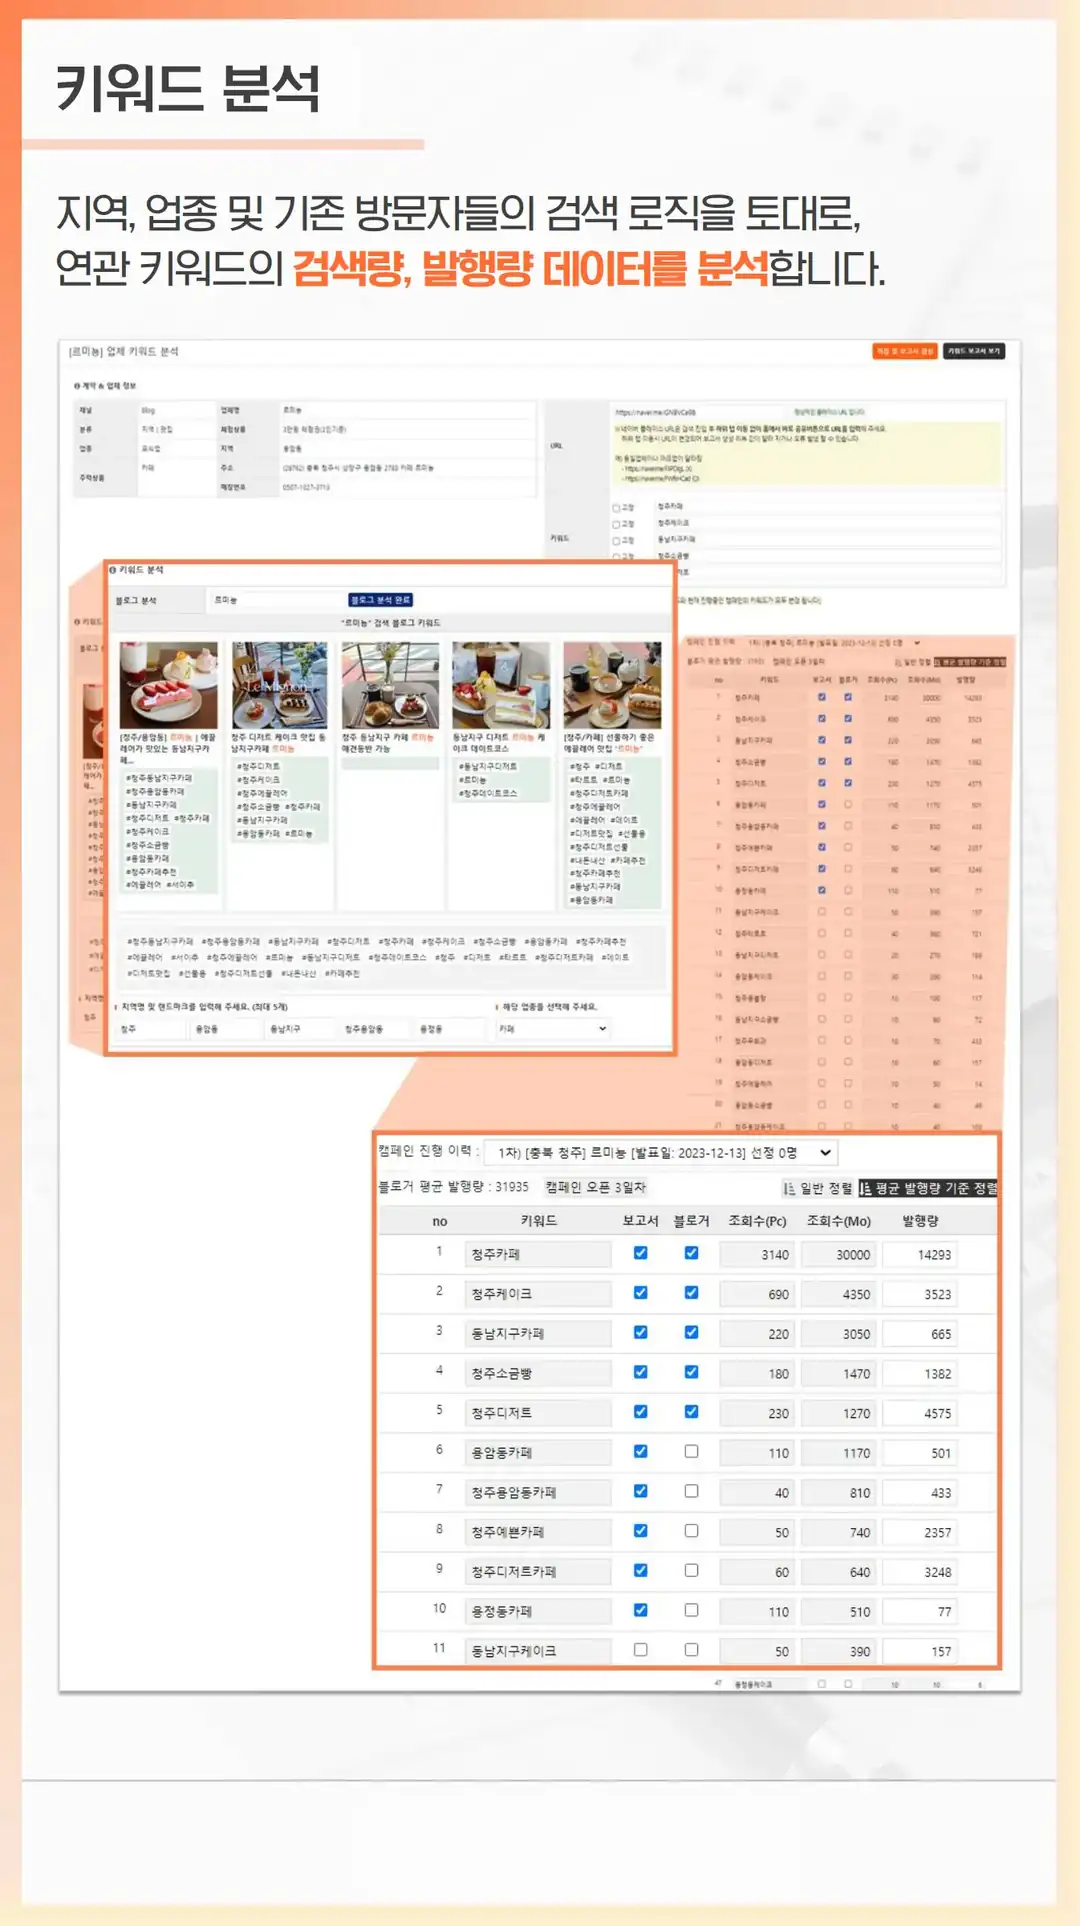Uncheck 보고서 checkbox for 용정동카페

[640, 1610]
